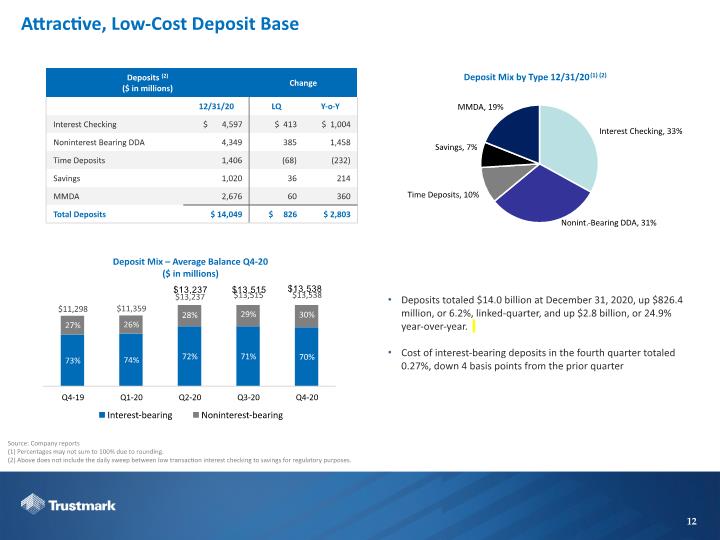Click the '385' LQ change value

click(x=290, y=142)
